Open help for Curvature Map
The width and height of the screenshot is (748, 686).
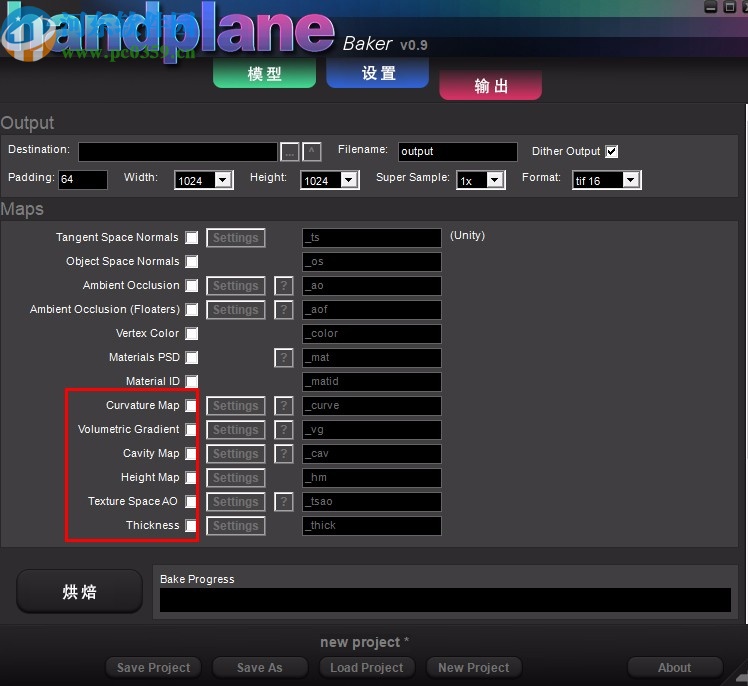tap(284, 405)
